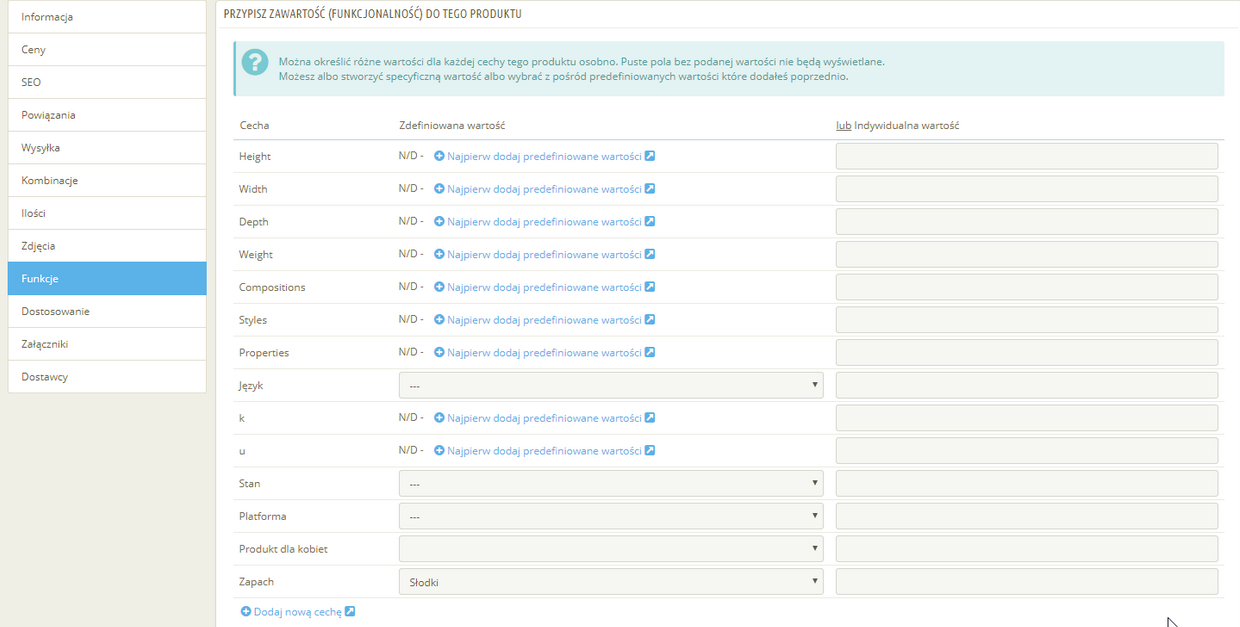Click the plus icon in the Height row
This screenshot has width=1240, height=627.
pyautogui.click(x=439, y=156)
